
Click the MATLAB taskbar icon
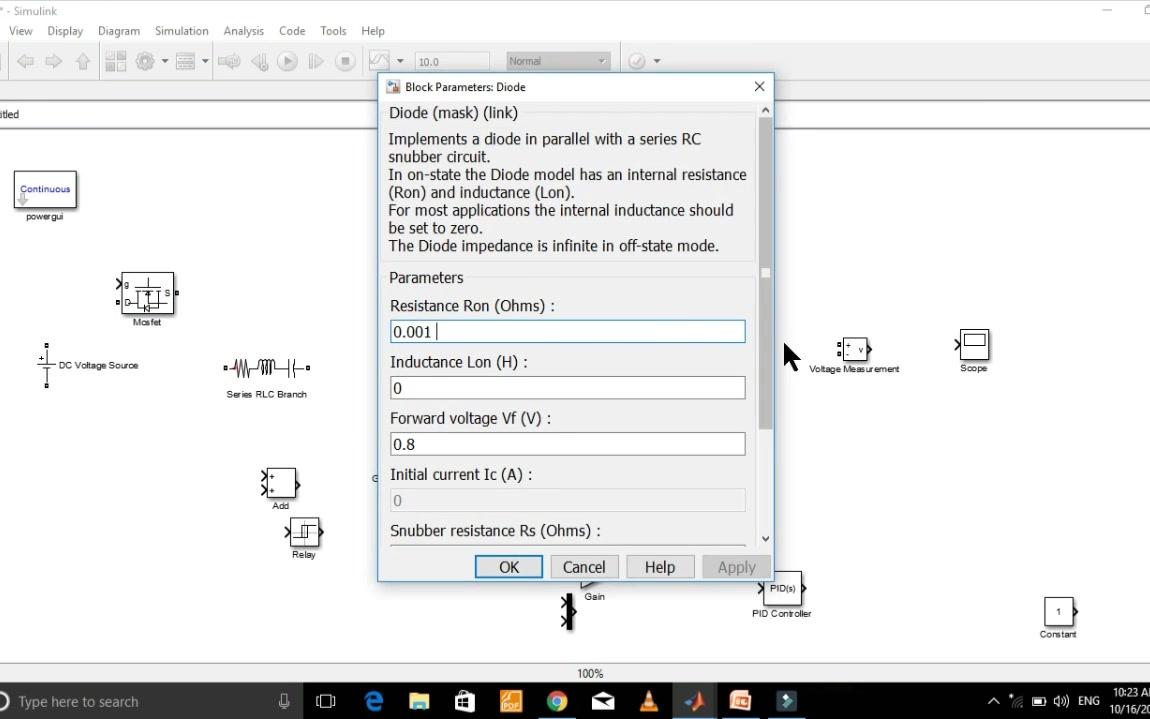click(x=695, y=701)
